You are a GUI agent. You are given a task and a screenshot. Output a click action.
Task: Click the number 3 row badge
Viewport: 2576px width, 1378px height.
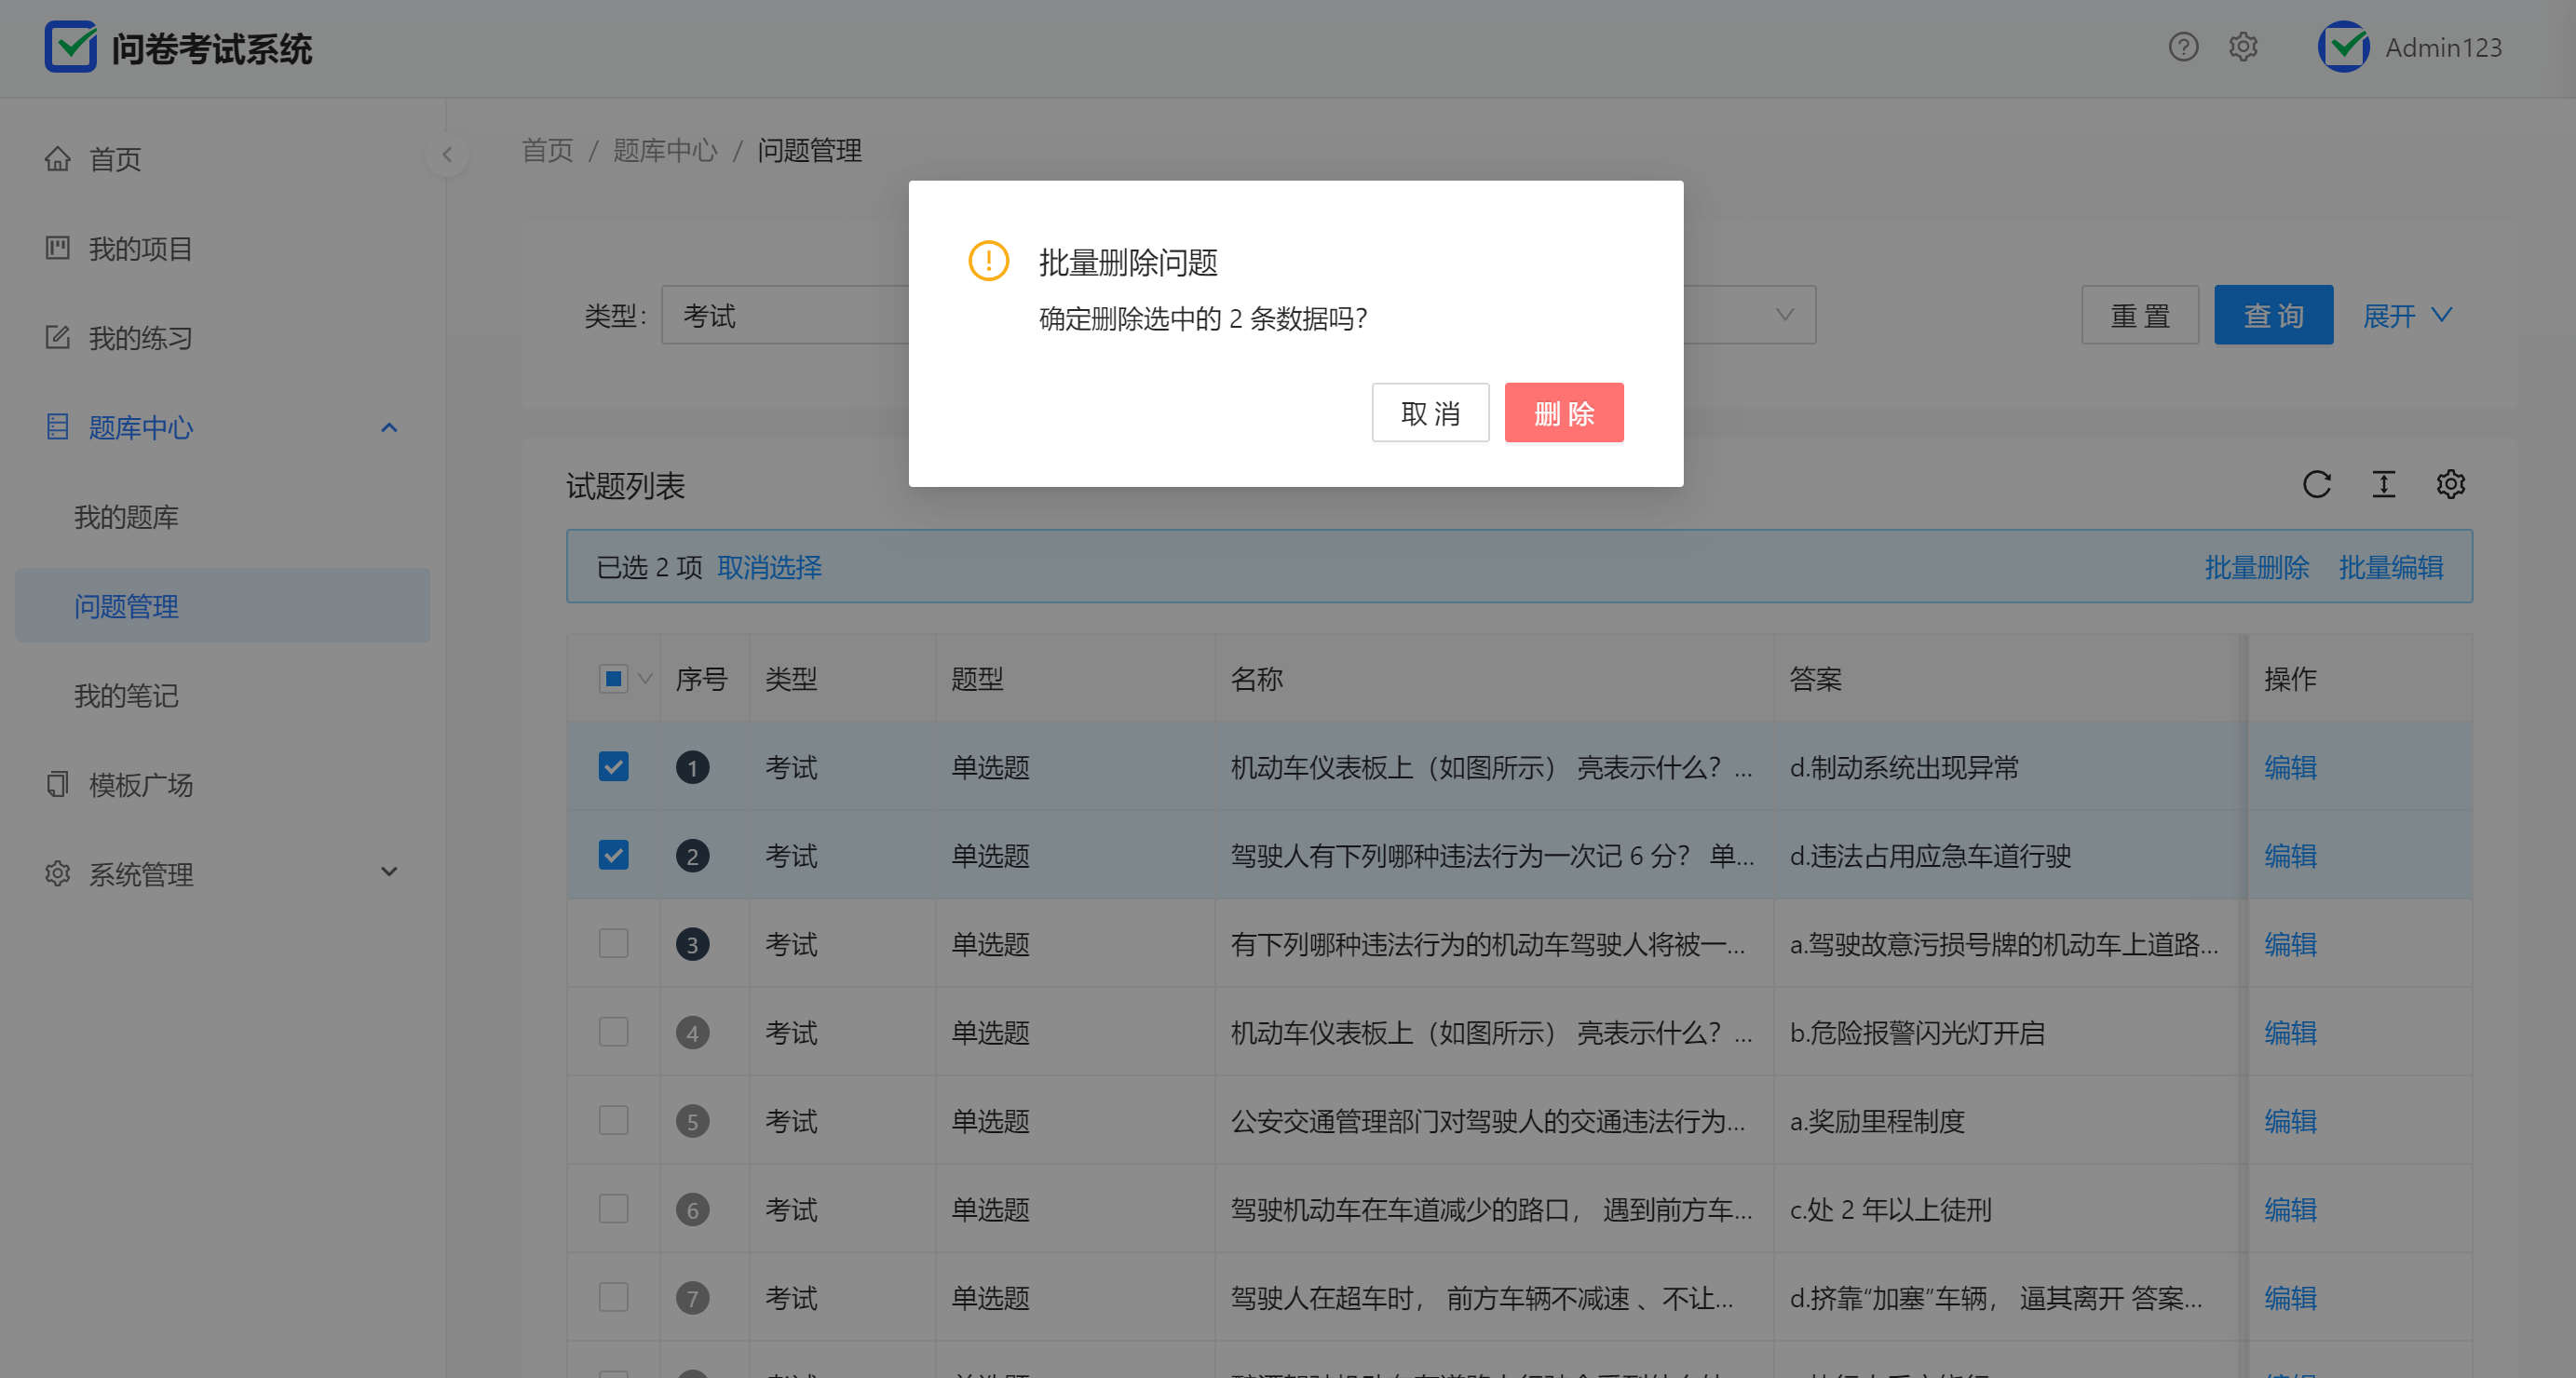tap(692, 944)
